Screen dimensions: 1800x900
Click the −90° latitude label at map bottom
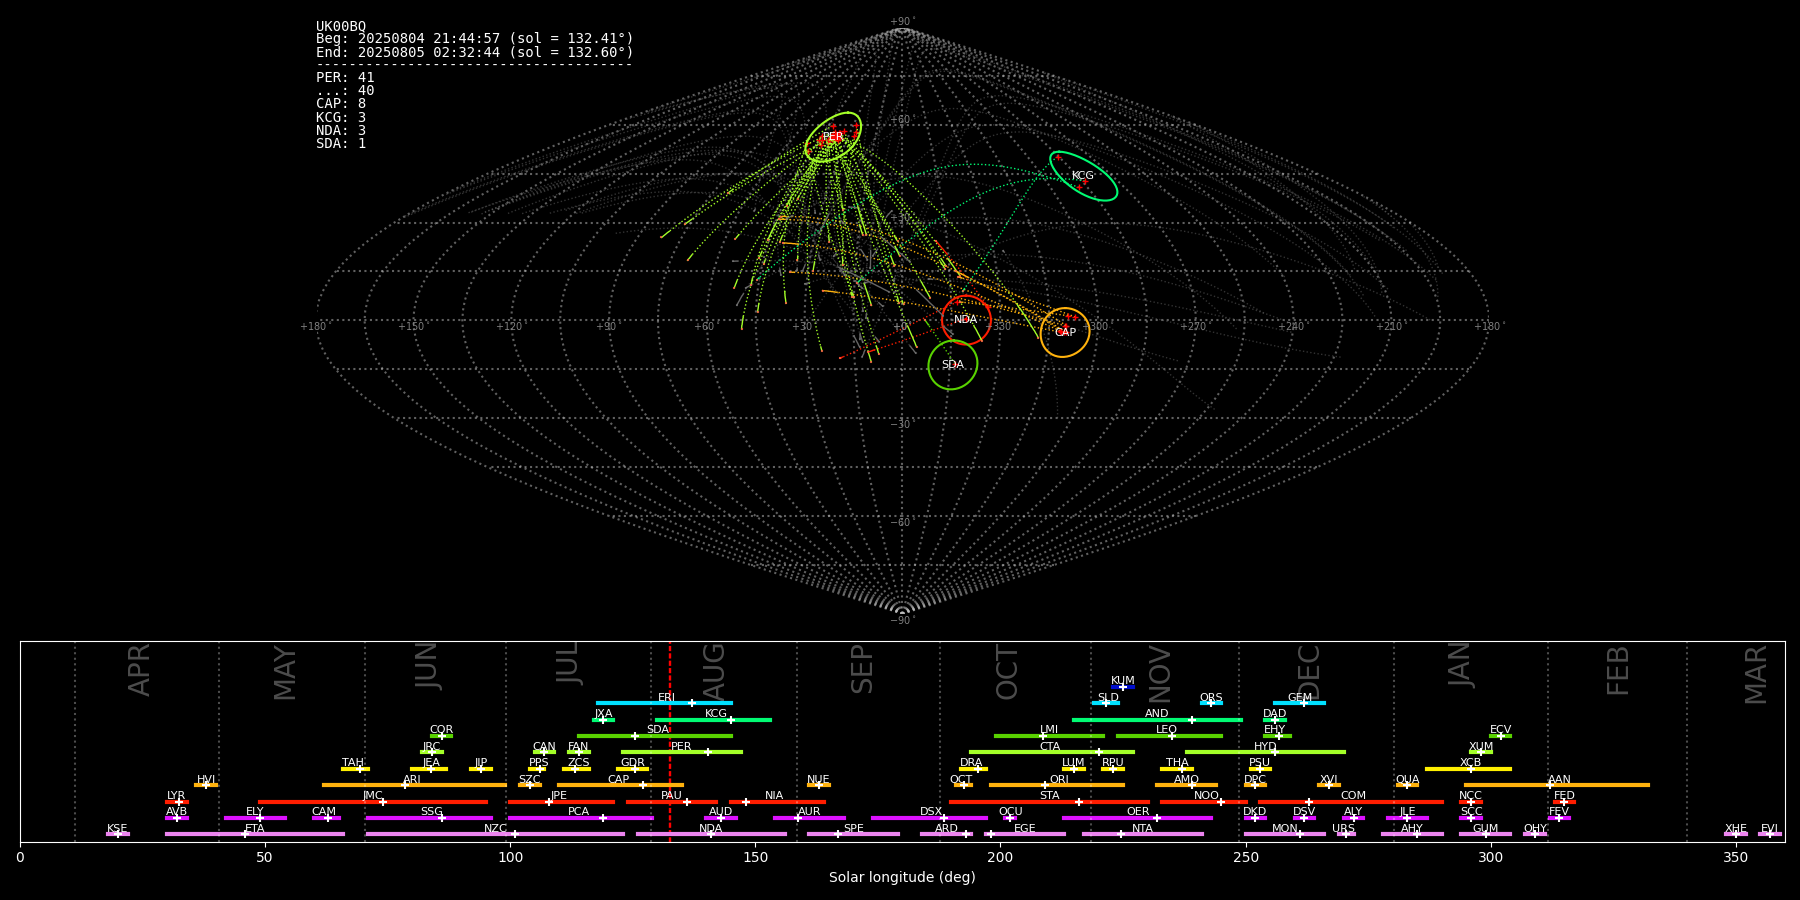(902, 621)
